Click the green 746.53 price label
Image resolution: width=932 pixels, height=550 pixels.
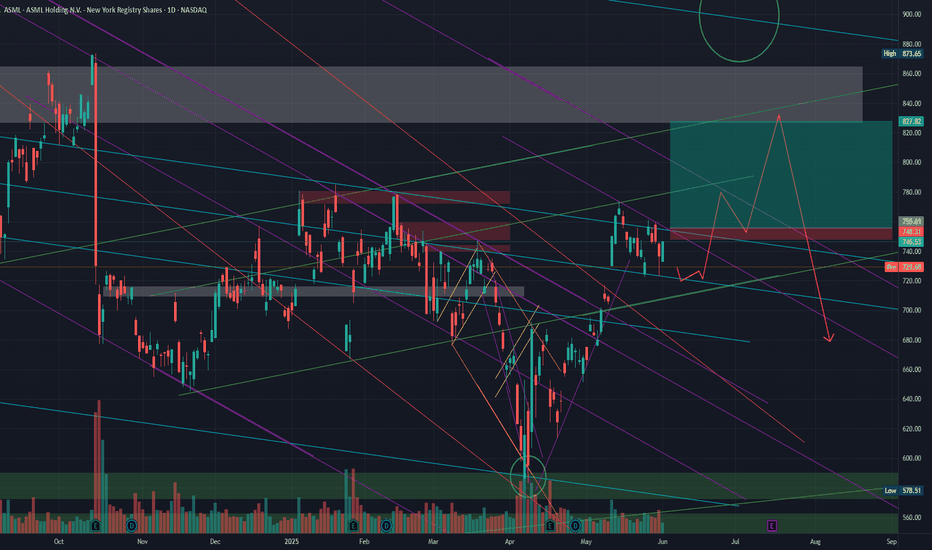(x=912, y=242)
